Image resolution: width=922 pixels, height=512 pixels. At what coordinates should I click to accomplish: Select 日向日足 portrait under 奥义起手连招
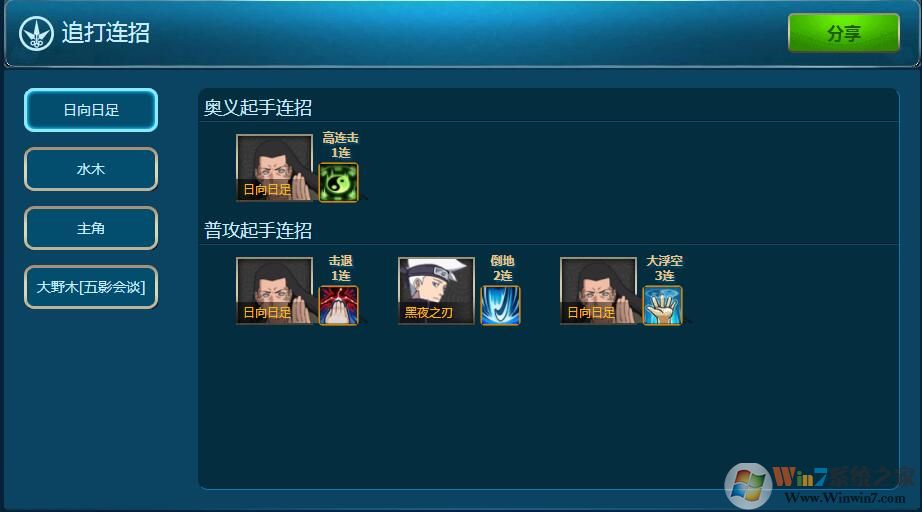[275, 168]
